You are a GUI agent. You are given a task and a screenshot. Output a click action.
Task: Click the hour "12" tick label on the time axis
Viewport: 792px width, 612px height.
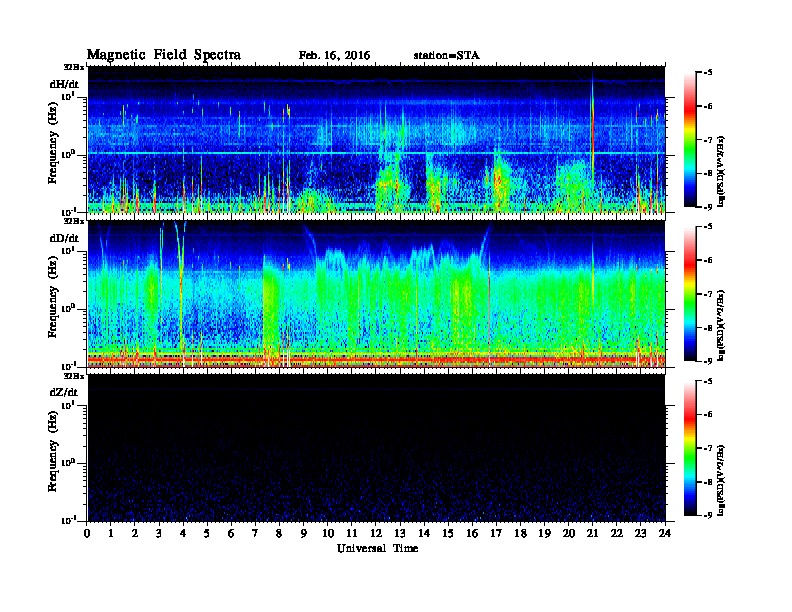(376, 533)
